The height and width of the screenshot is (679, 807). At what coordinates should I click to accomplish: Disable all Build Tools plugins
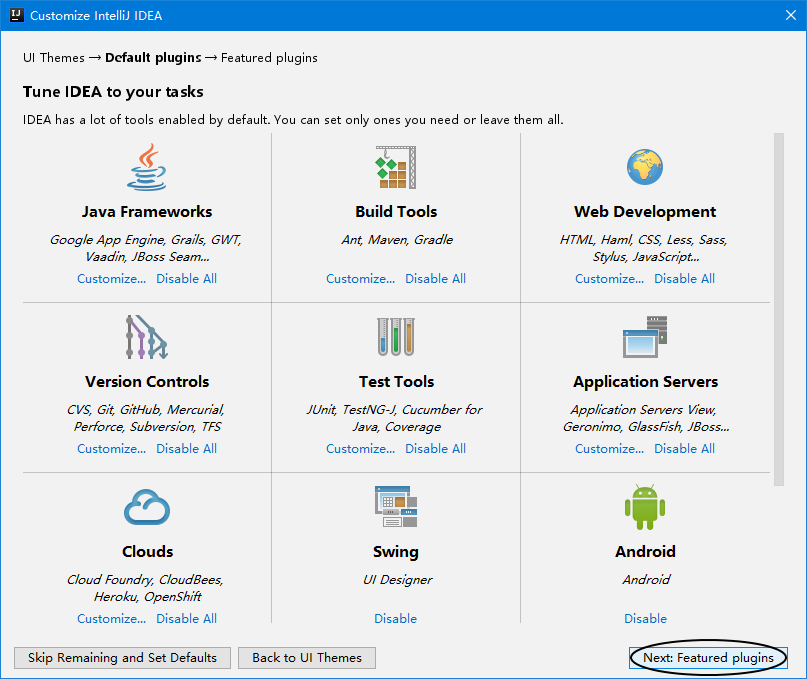435,279
